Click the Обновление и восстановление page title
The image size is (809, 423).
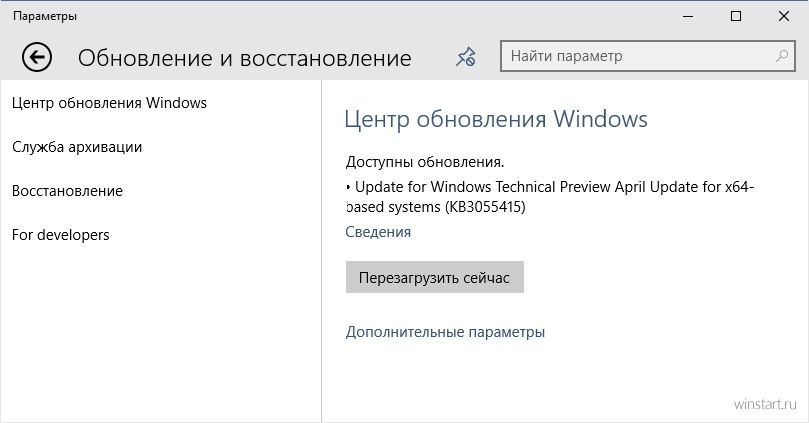coord(245,58)
